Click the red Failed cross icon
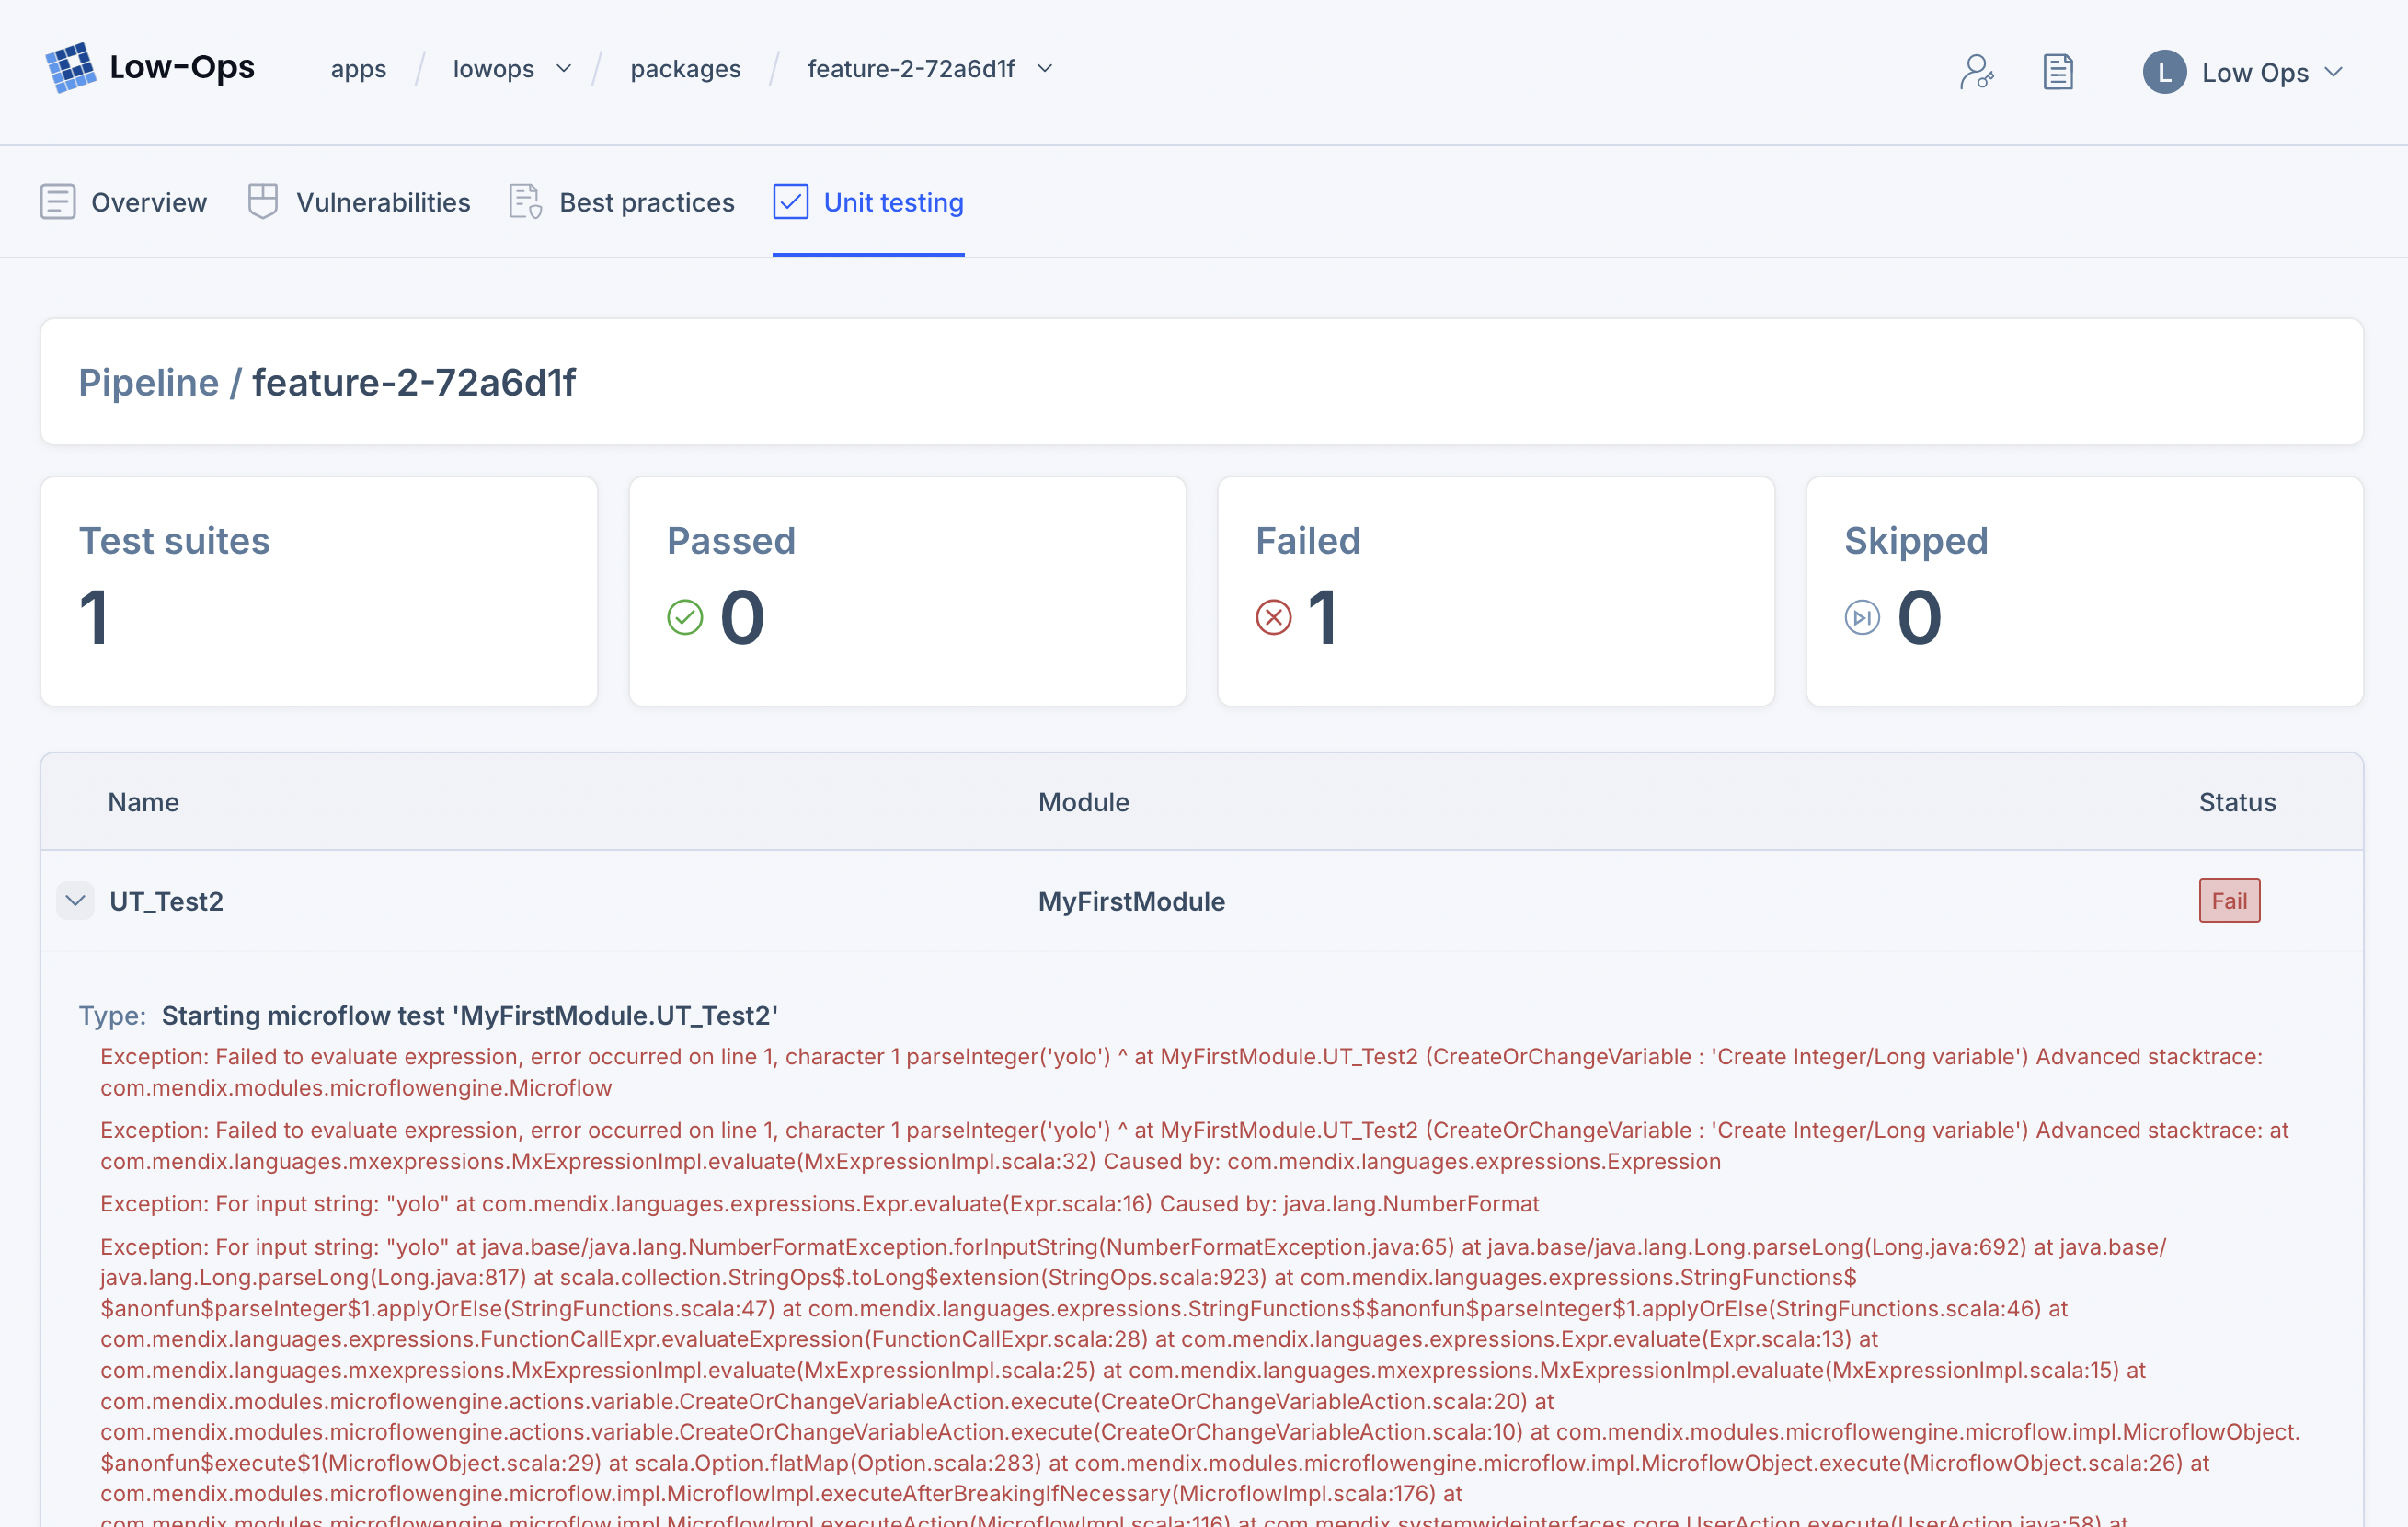2408x1527 pixels. (1272, 616)
